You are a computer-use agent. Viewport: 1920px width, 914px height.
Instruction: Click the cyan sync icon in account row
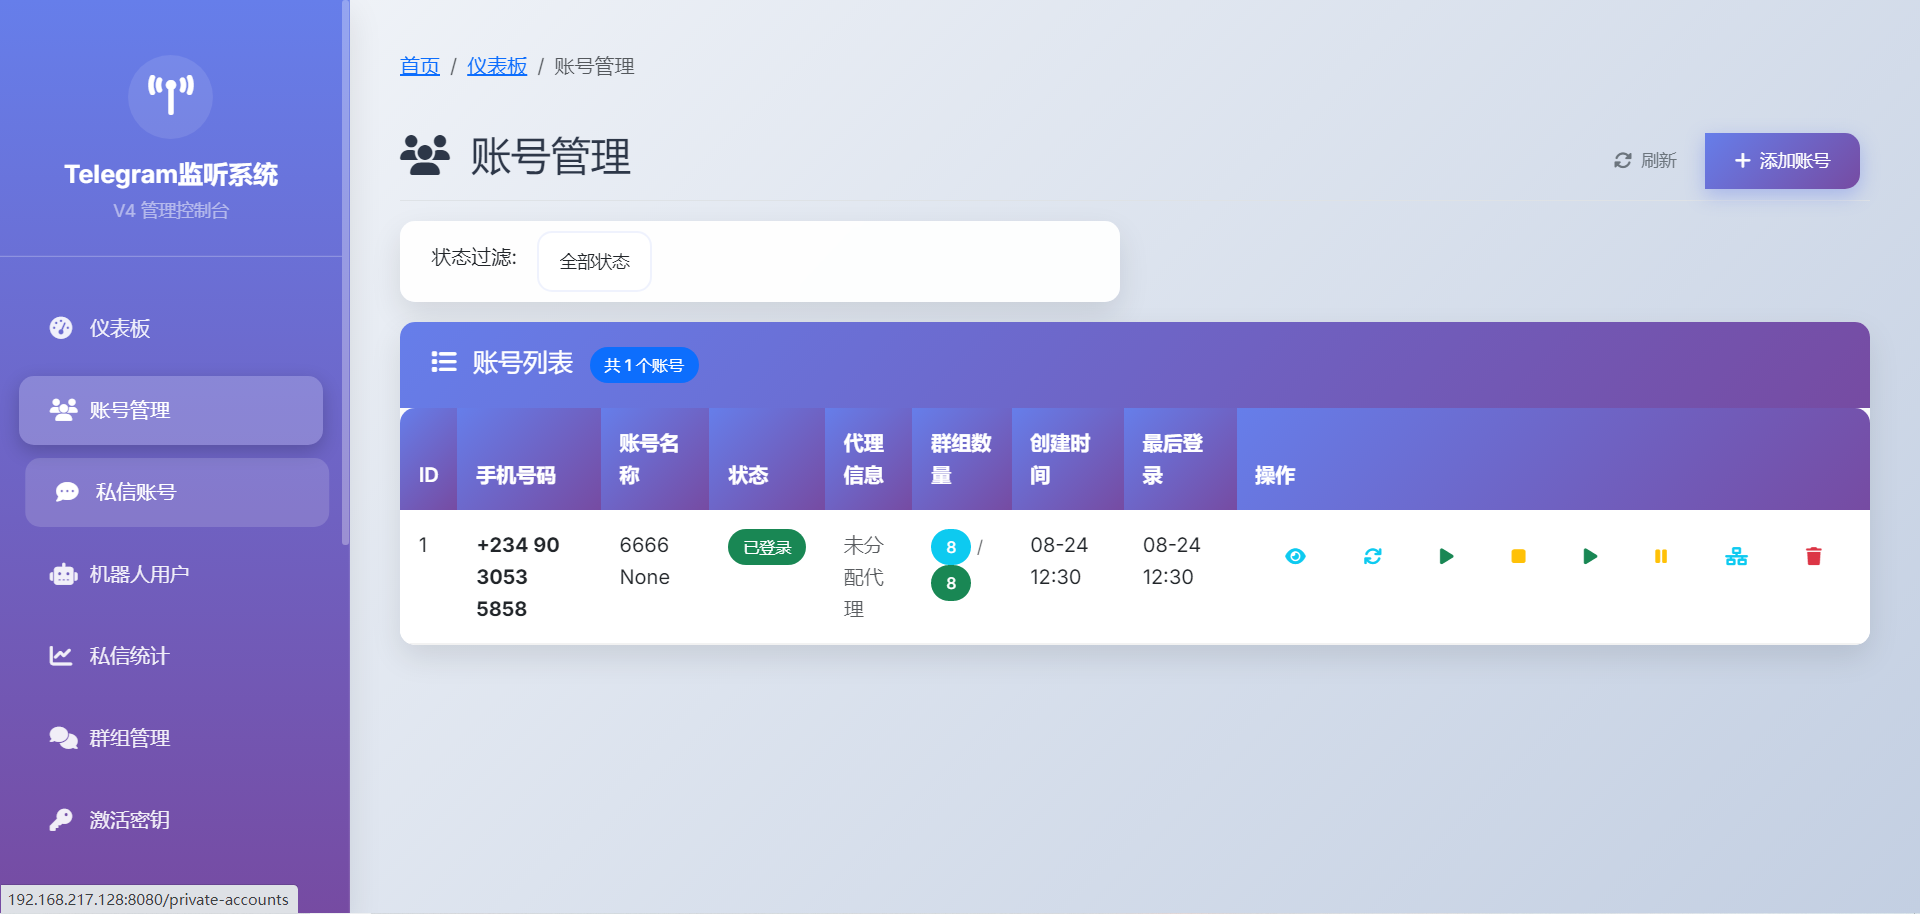click(1372, 556)
